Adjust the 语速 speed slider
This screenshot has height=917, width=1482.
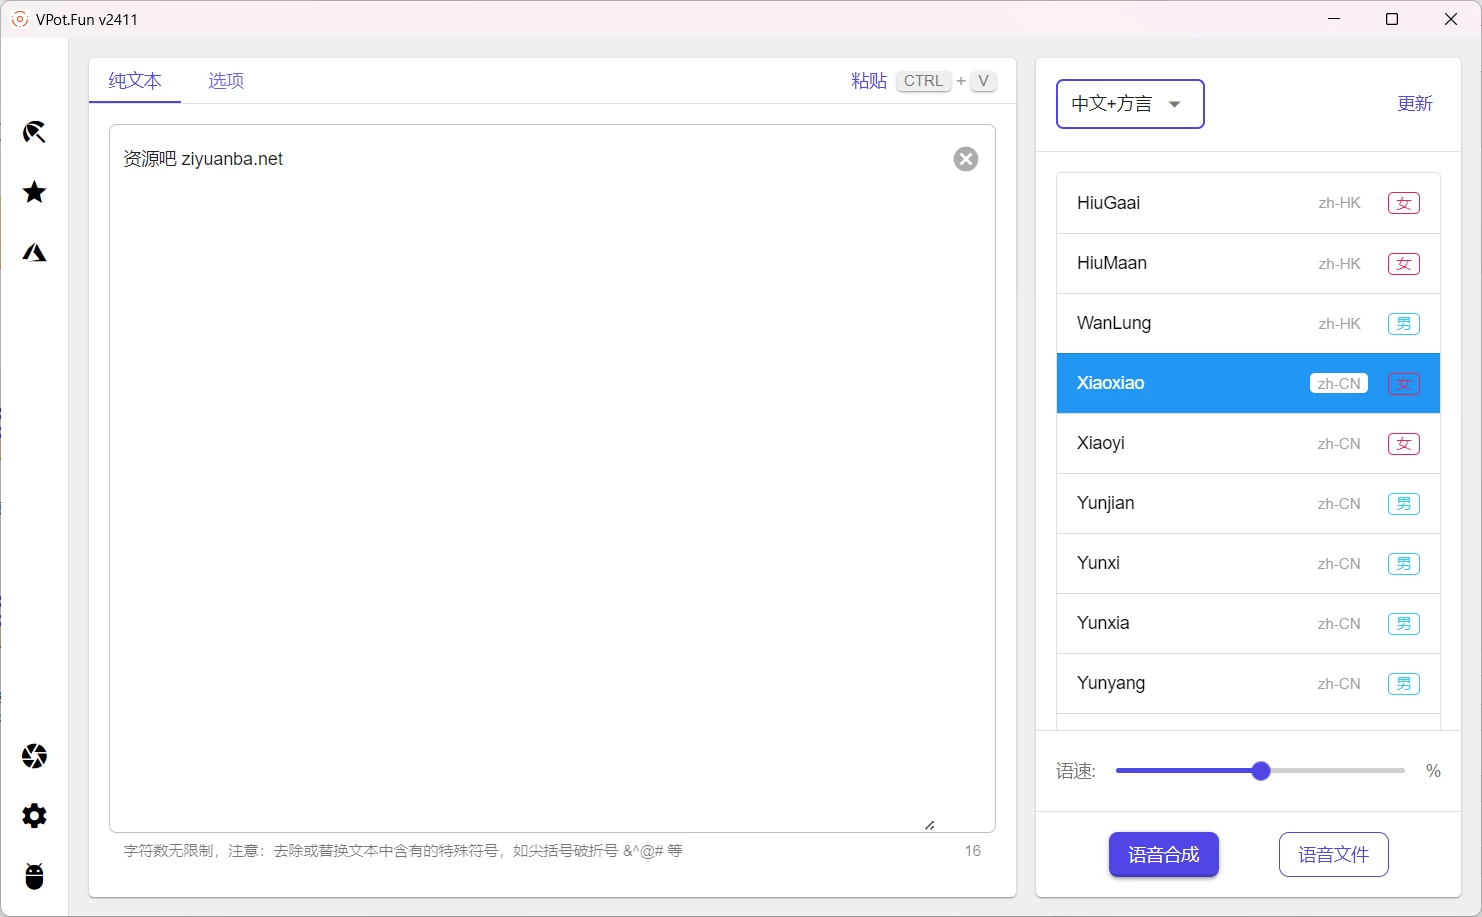[1260, 770]
